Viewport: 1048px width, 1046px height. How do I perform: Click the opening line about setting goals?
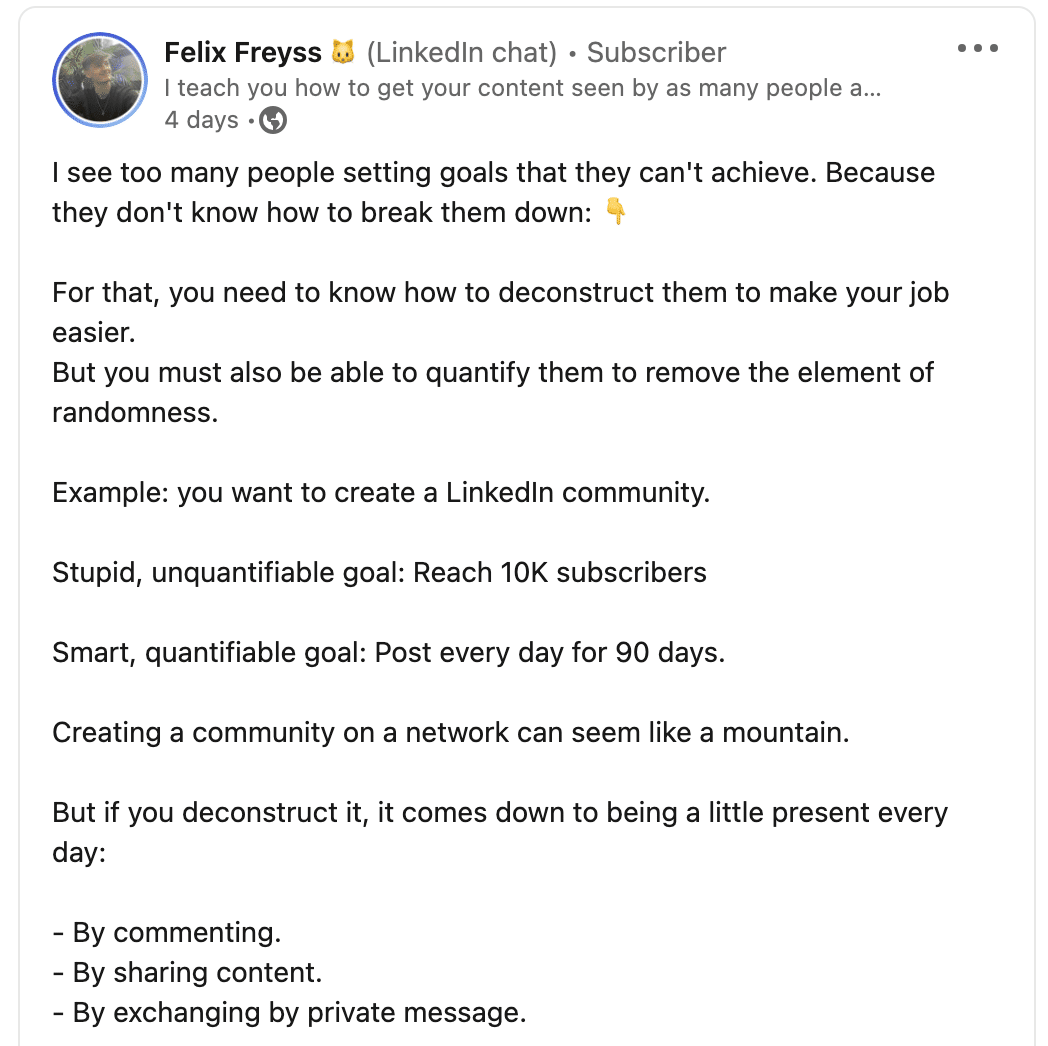(x=493, y=192)
